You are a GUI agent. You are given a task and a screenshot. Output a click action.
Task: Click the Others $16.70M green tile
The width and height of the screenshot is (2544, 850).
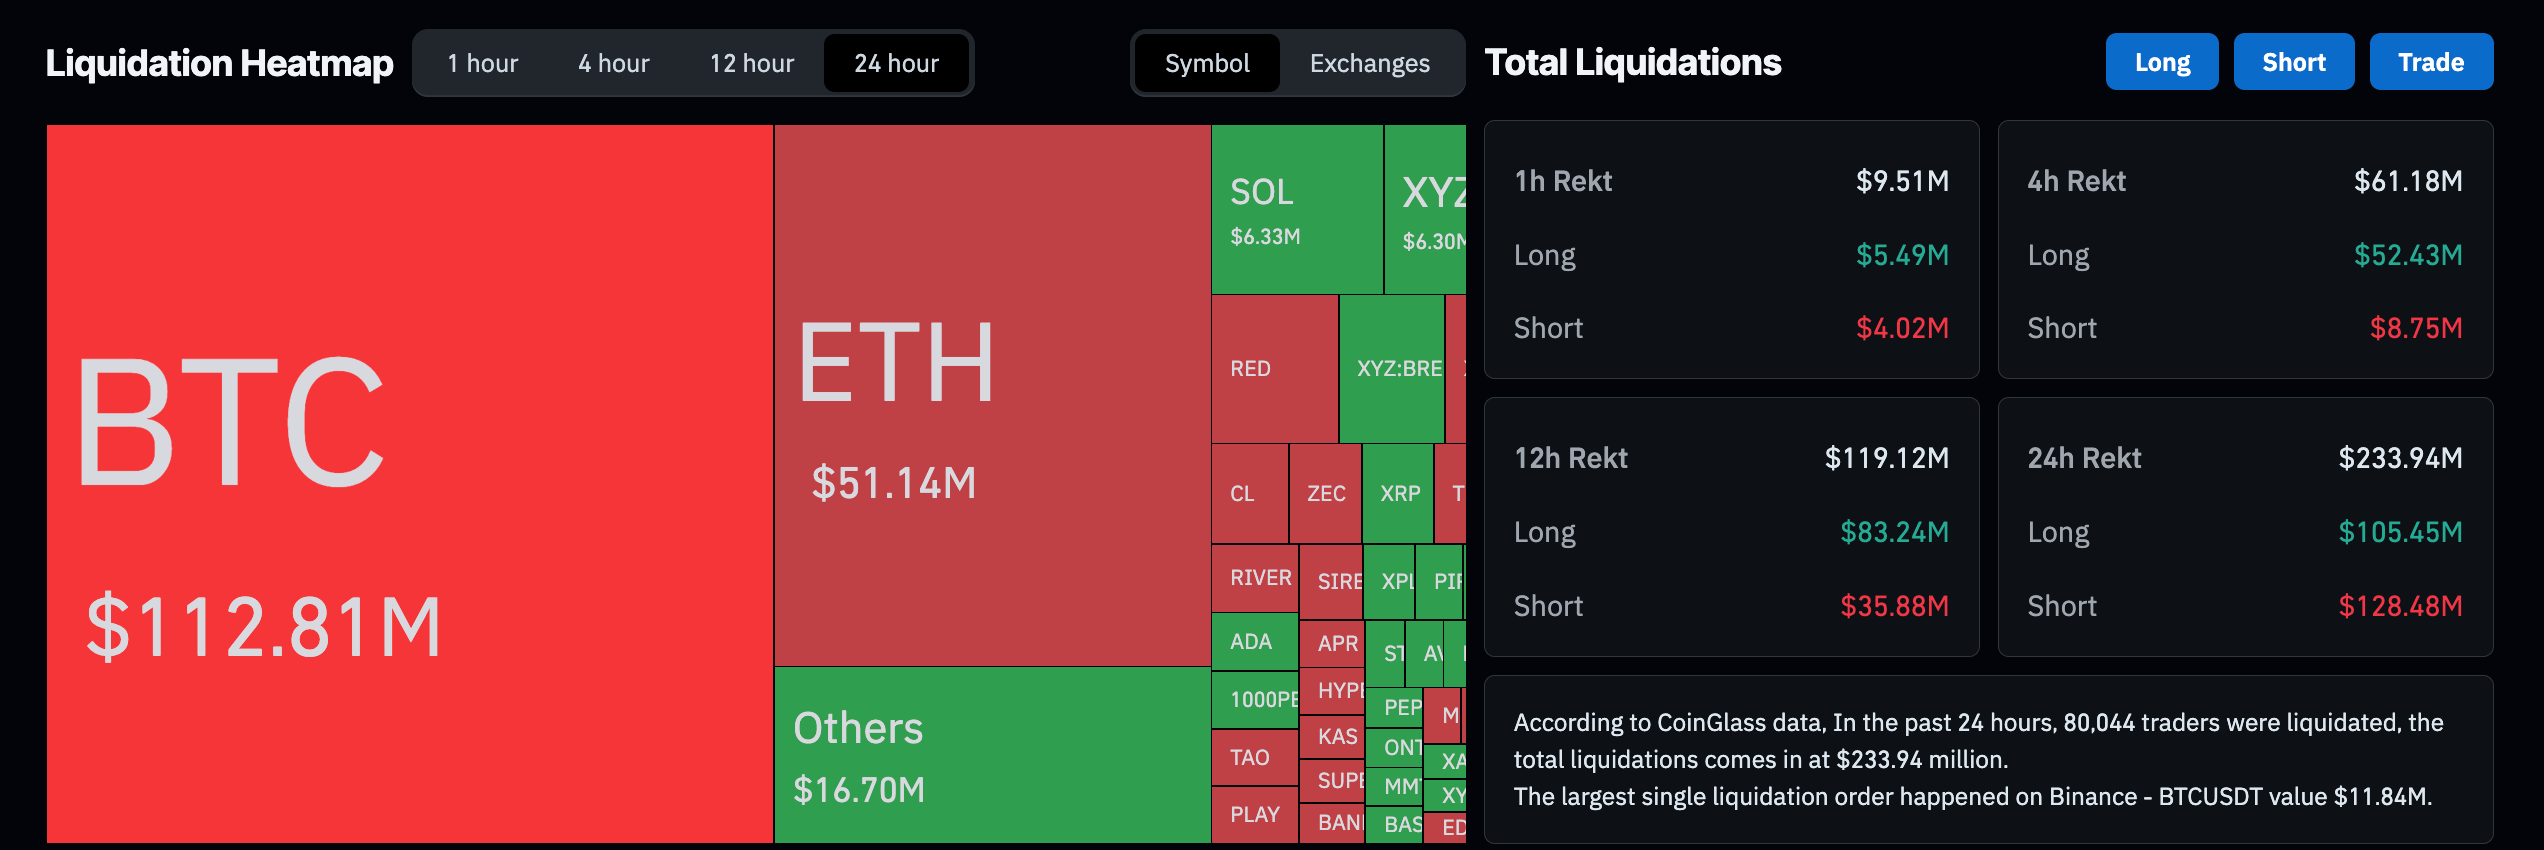tap(992, 755)
